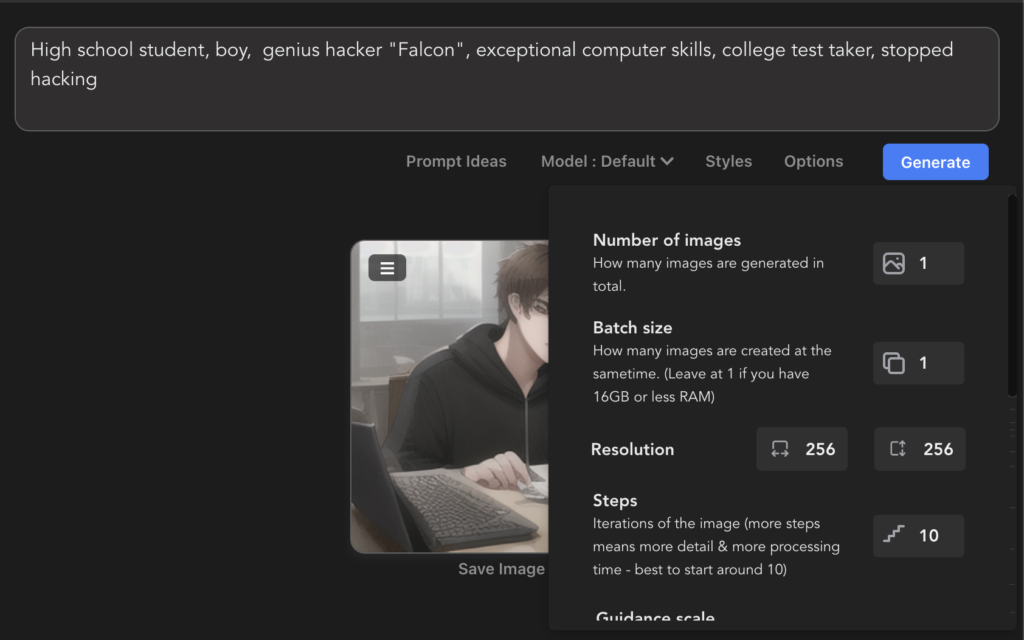Open Prompt Ideas
1024x640 pixels.
pyautogui.click(x=456, y=161)
